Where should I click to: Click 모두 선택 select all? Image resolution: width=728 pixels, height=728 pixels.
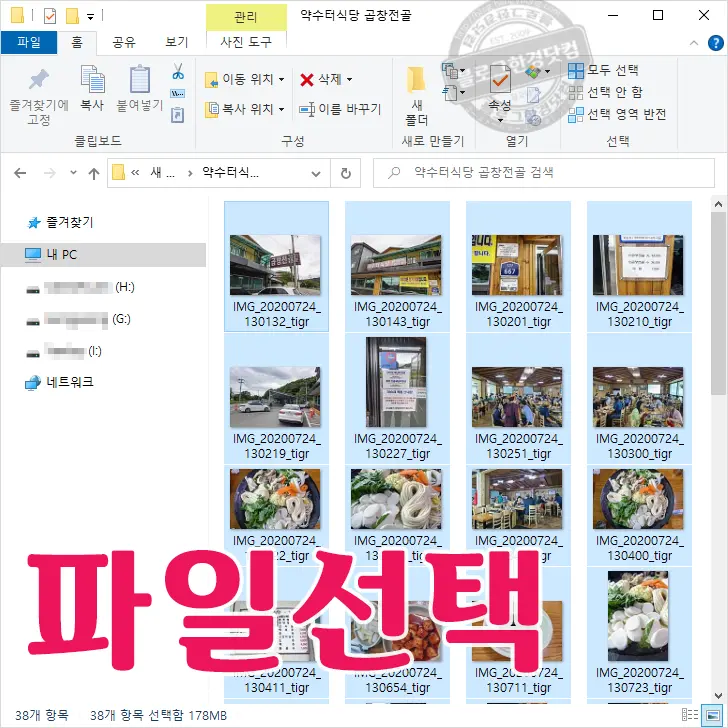pos(604,71)
